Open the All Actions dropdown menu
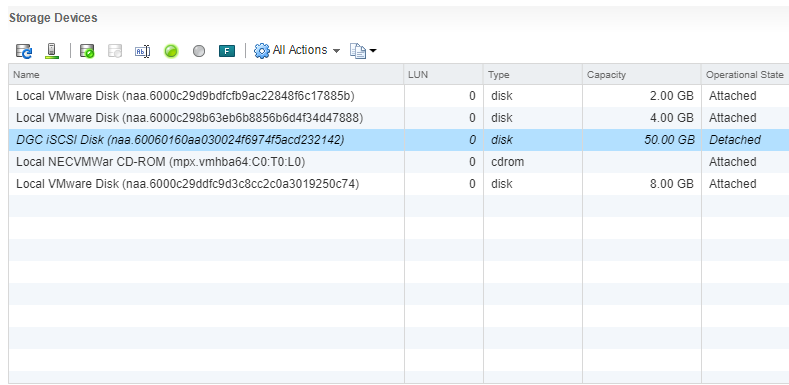Image resolution: width=789 pixels, height=385 pixels. pos(297,50)
